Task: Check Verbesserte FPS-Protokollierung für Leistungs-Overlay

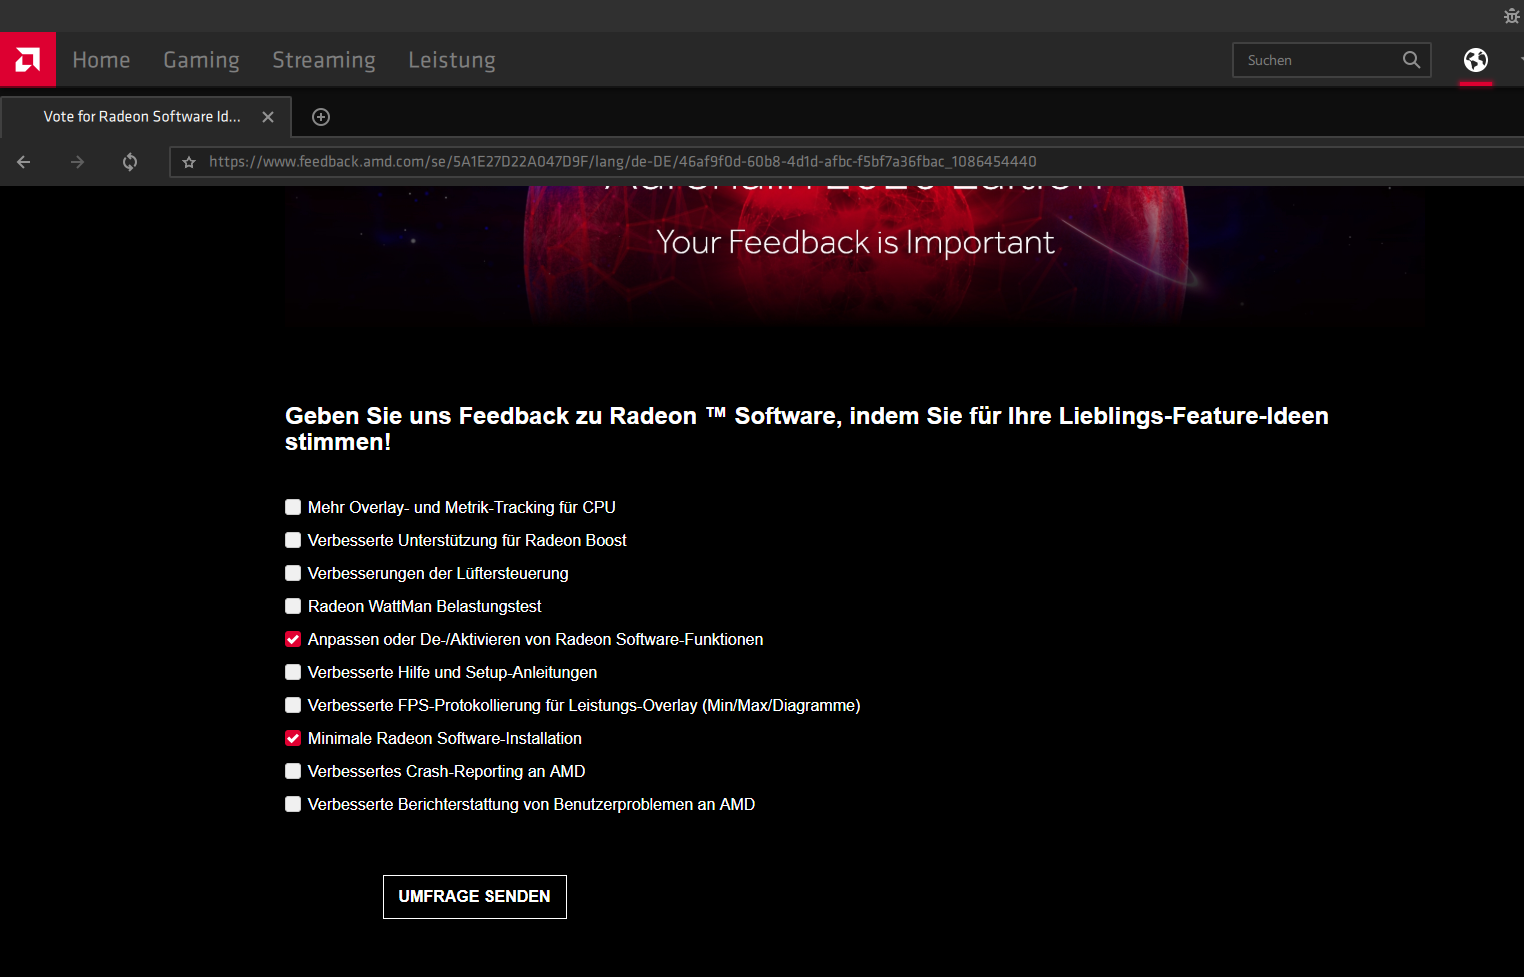Action: (x=293, y=705)
